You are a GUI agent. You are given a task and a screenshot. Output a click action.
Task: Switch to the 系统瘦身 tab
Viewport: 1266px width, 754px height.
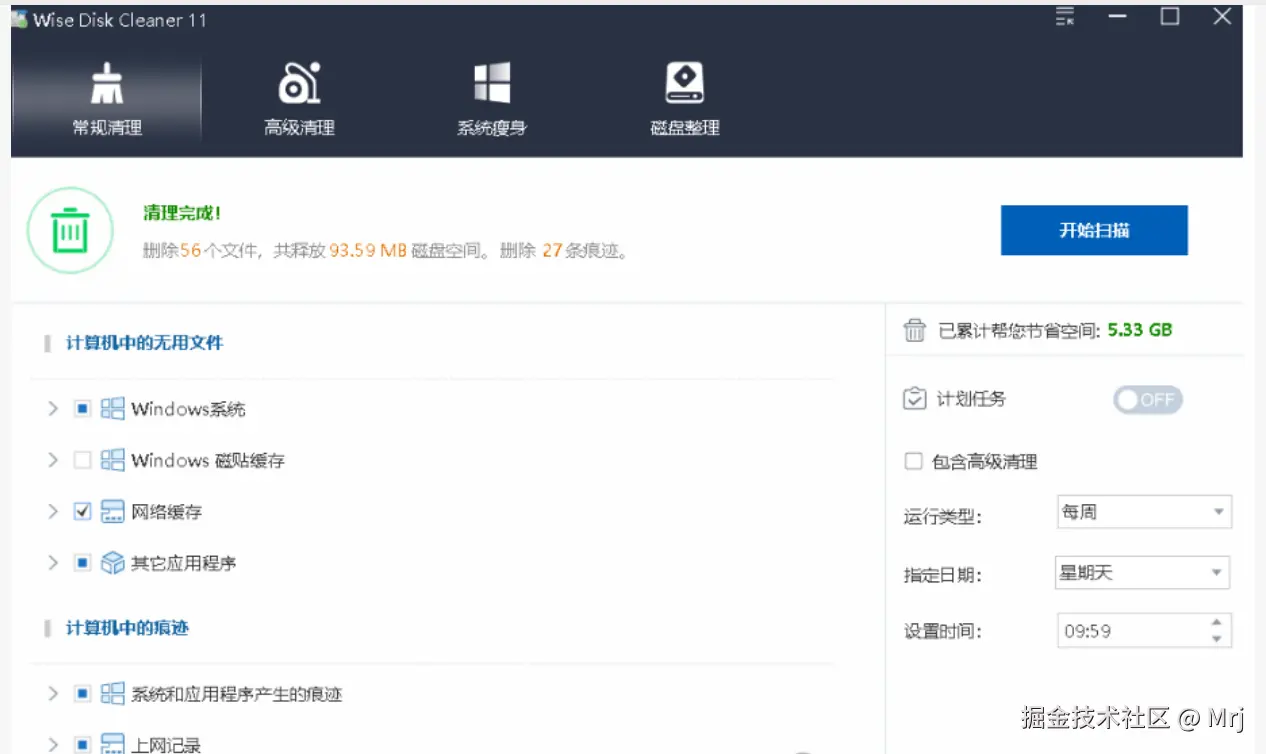(x=492, y=99)
